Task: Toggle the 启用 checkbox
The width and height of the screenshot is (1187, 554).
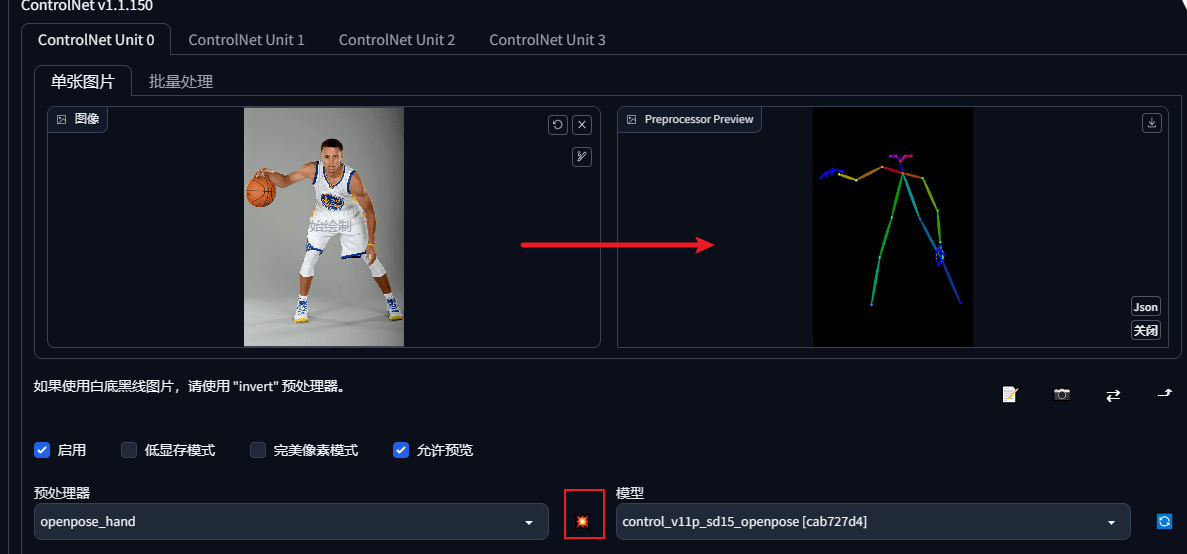Action: click(x=42, y=450)
